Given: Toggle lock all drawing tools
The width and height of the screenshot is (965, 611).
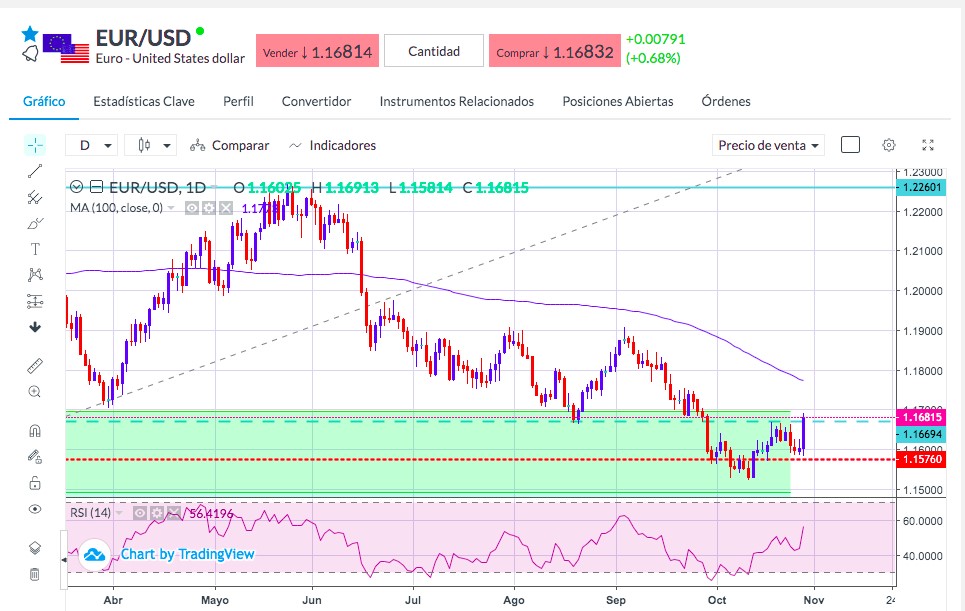Looking at the screenshot, I should [x=35, y=483].
